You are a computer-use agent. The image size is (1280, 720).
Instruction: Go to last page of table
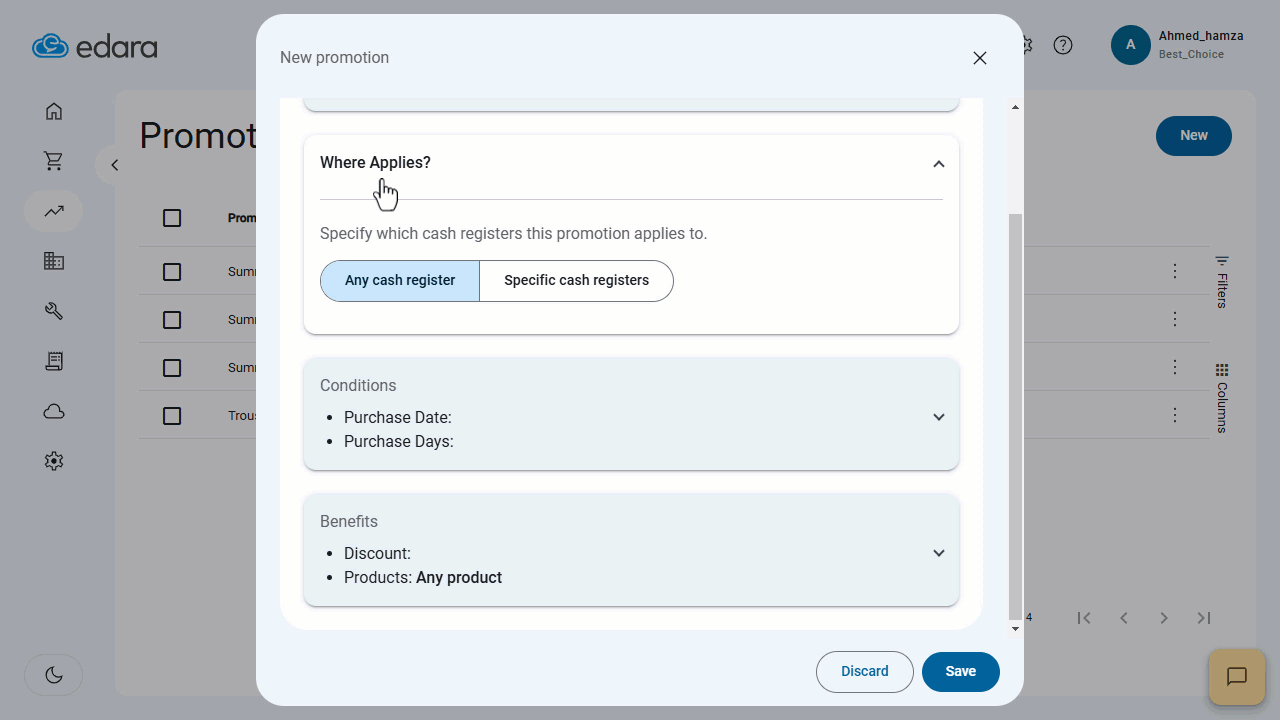click(x=1204, y=618)
